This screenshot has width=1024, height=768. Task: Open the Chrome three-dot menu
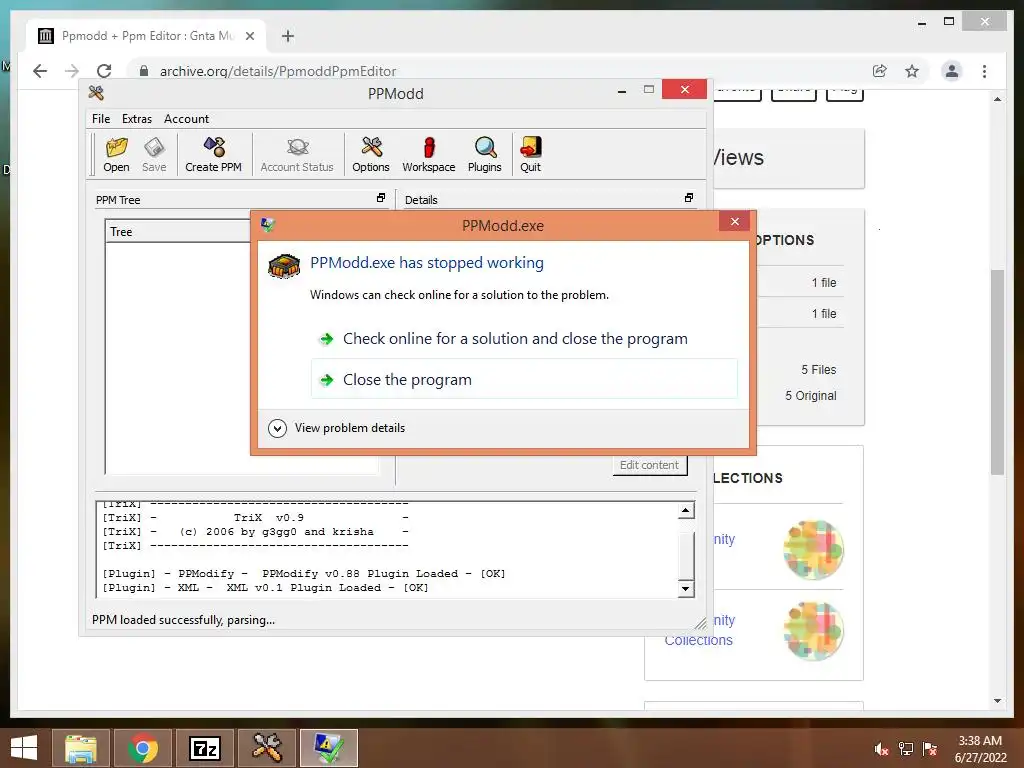coord(984,71)
